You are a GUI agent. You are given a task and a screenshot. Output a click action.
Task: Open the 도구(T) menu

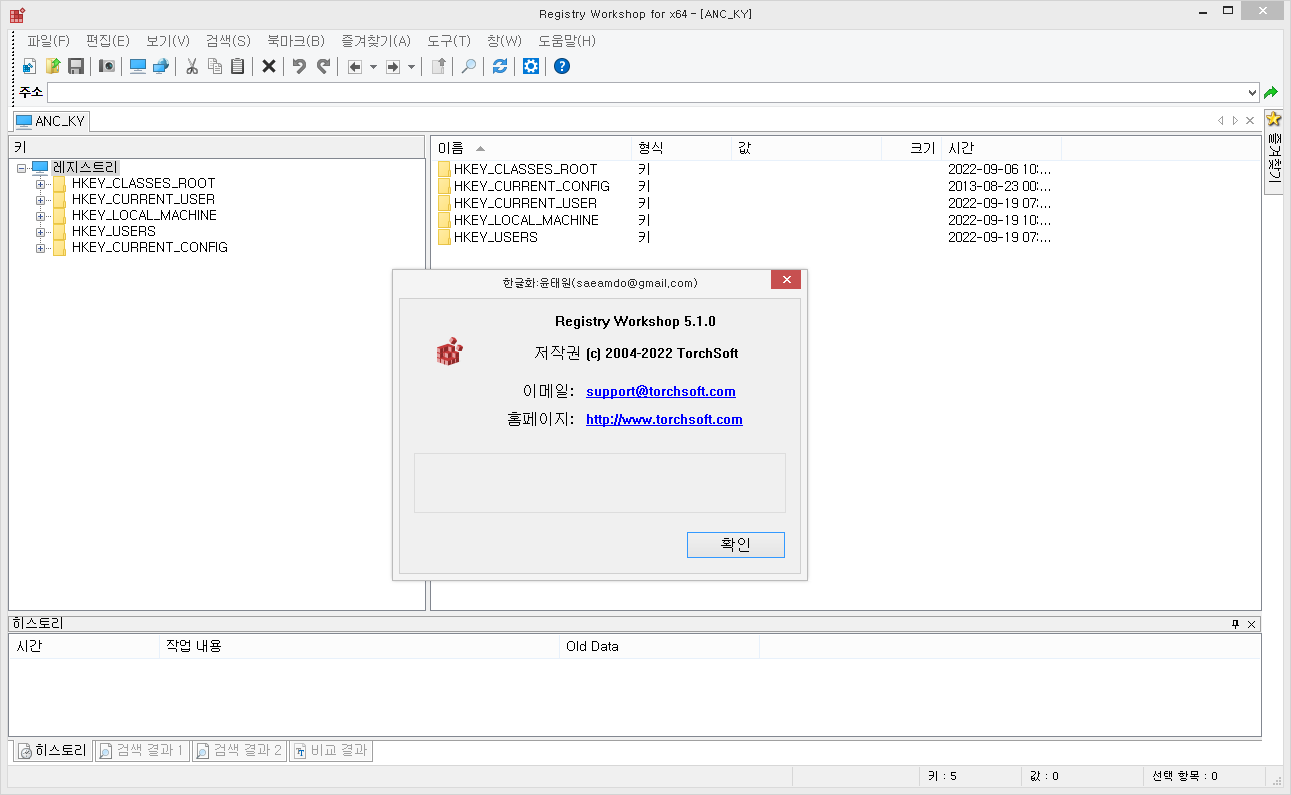(449, 41)
